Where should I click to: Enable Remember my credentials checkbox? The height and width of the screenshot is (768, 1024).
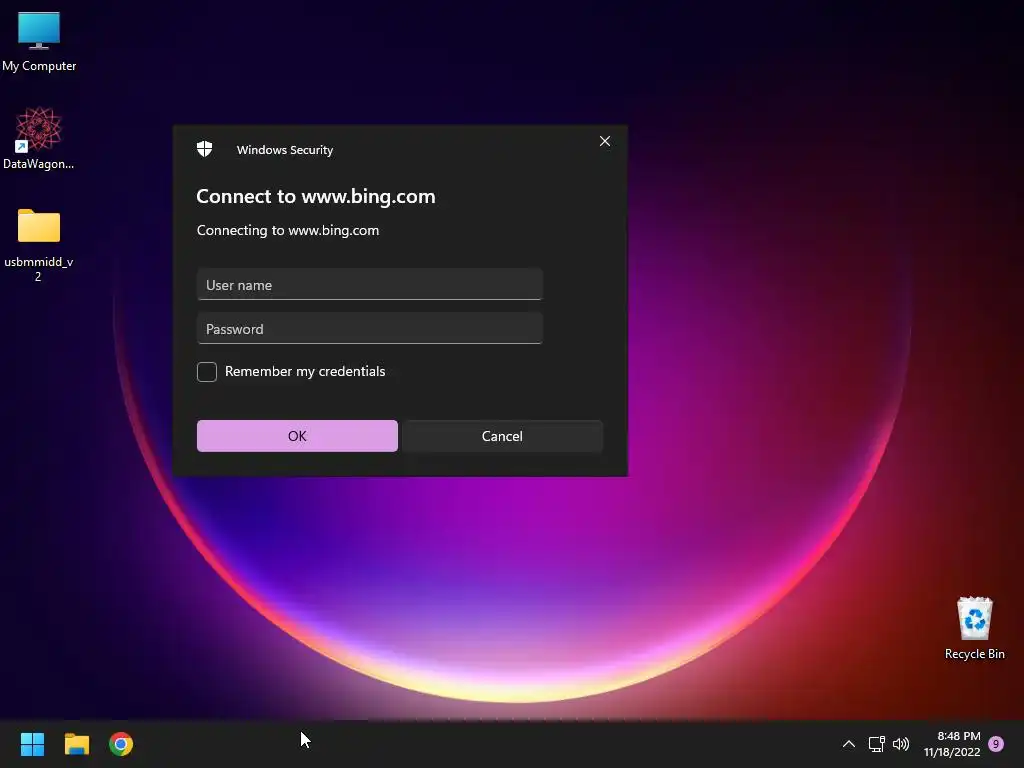tap(207, 372)
